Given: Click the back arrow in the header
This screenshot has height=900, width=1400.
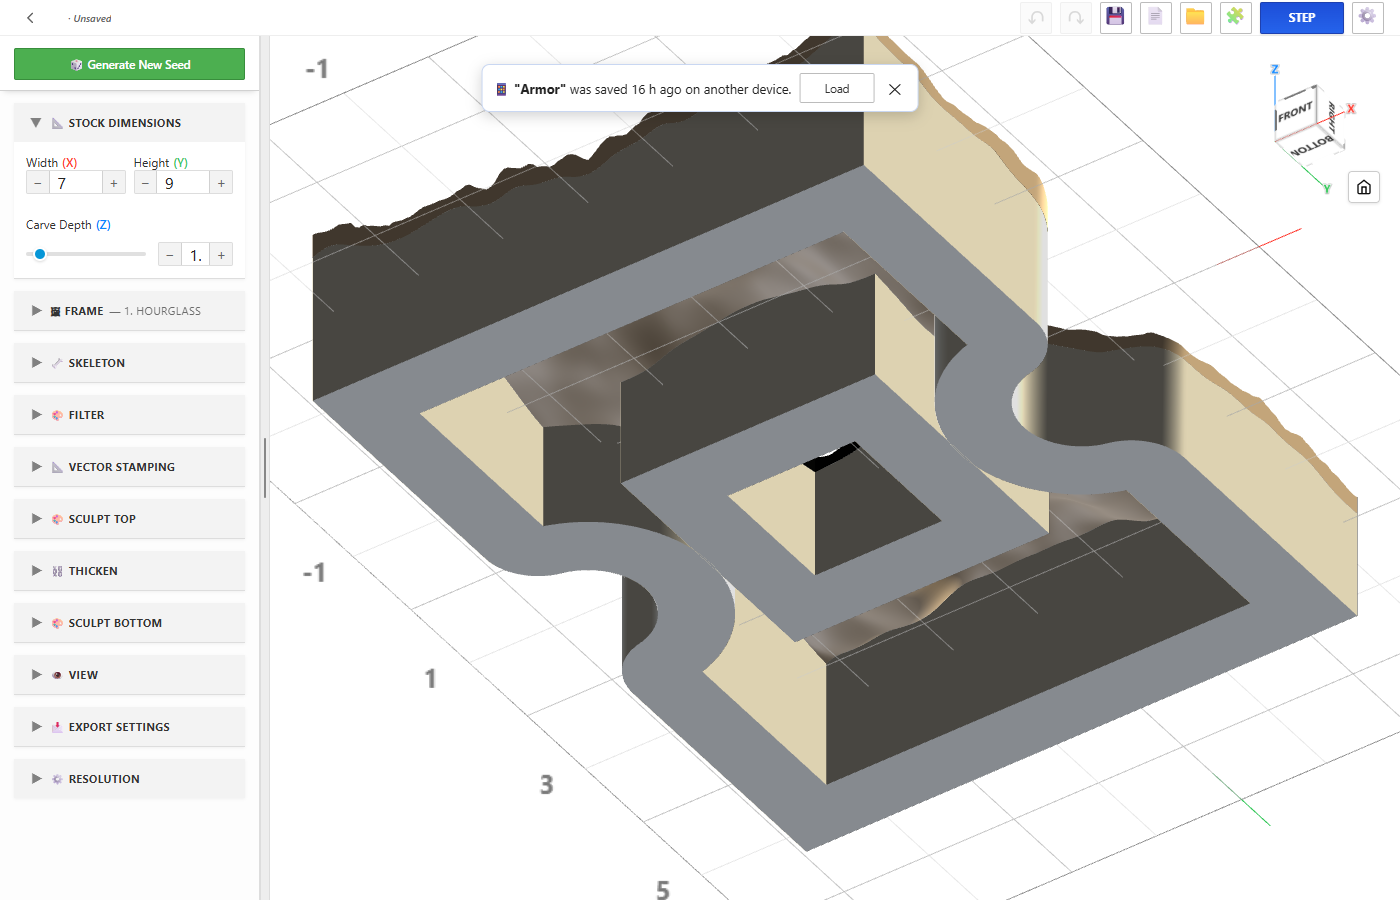Looking at the screenshot, I should pyautogui.click(x=30, y=18).
